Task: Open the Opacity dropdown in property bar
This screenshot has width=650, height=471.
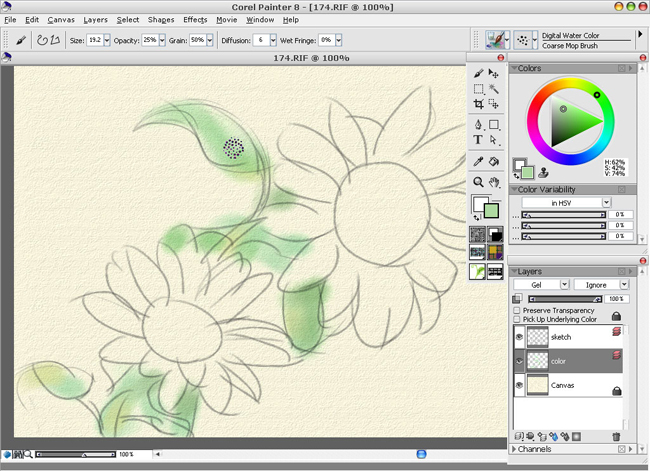Action: 164,40
